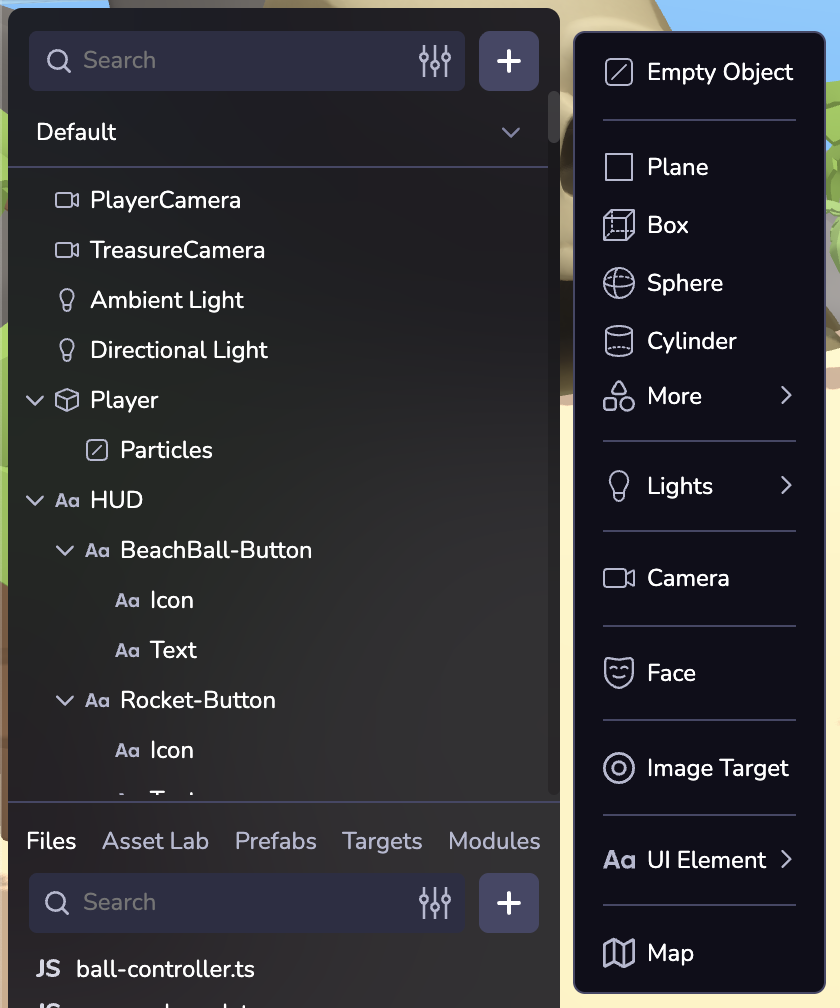Switch to the Prefabs tab
Screen dimensions: 840x1008
pyautogui.click(x=275, y=841)
